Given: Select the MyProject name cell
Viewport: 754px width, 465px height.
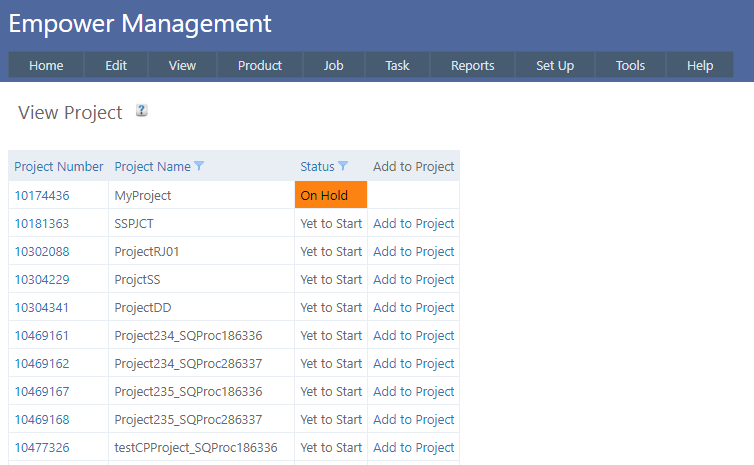Looking at the screenshot, I should click(x=143, y=196).
